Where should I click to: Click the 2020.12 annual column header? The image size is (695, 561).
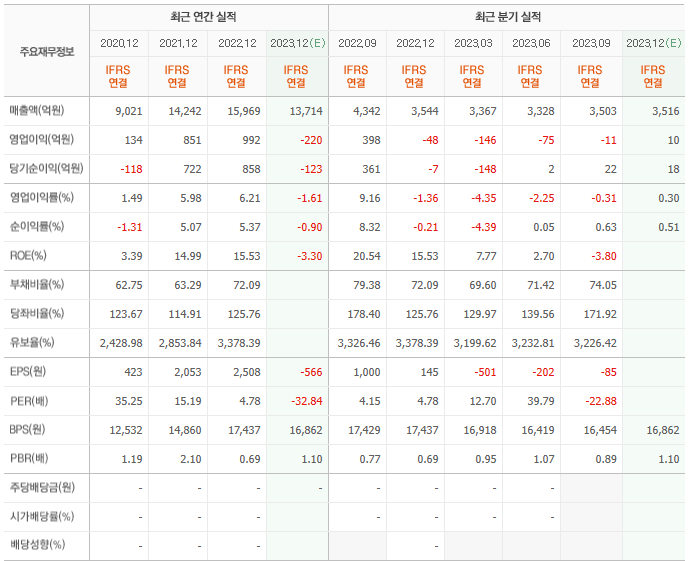[x=119, y=43]
